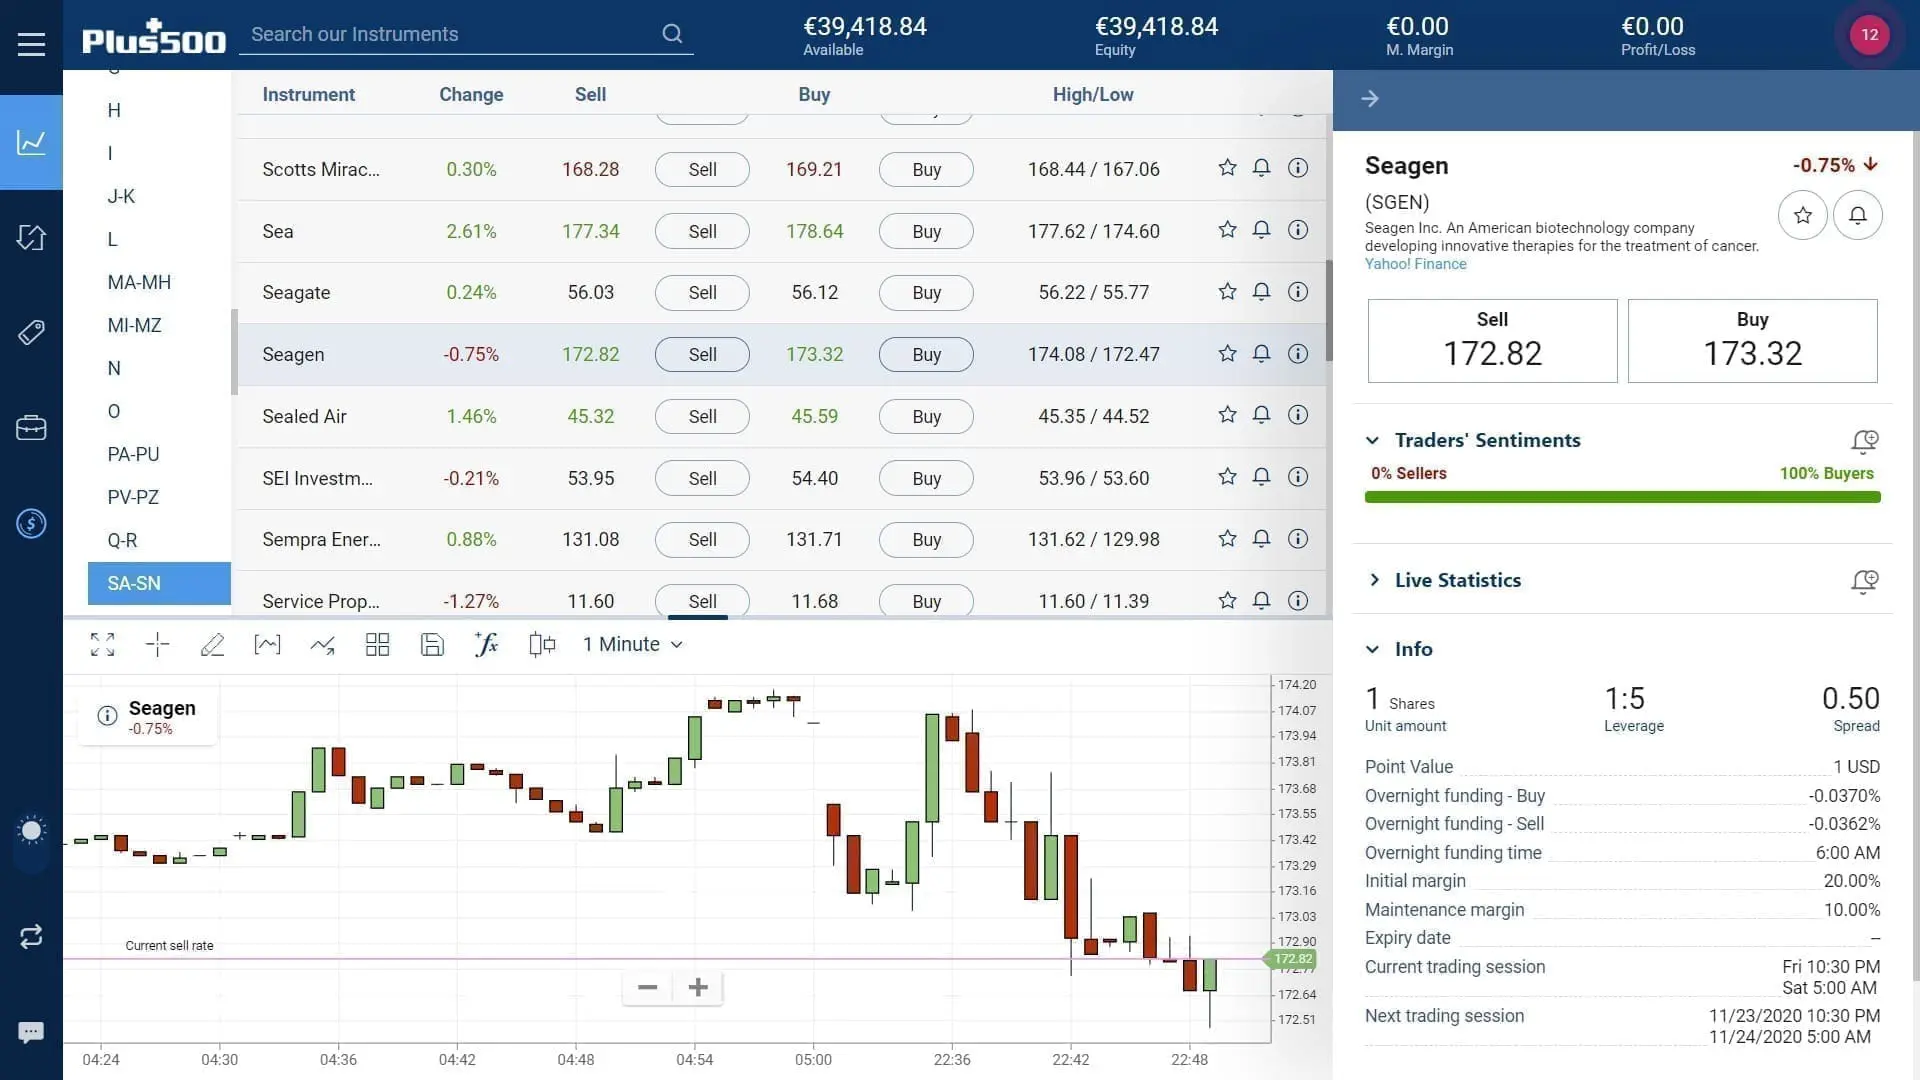This screenshot has height=1080, width=1920.
Task: Toggle the light/dark theme sun icon
Action: (x=31, y=830)
